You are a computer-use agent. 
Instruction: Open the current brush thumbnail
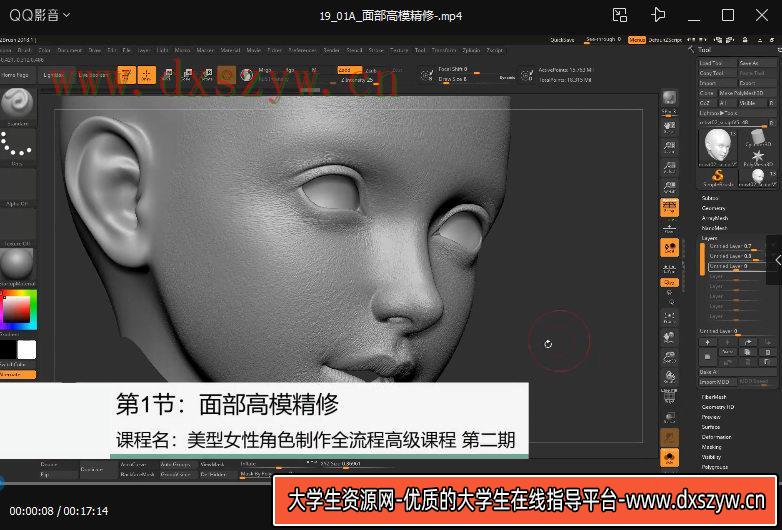click(17, 107)
